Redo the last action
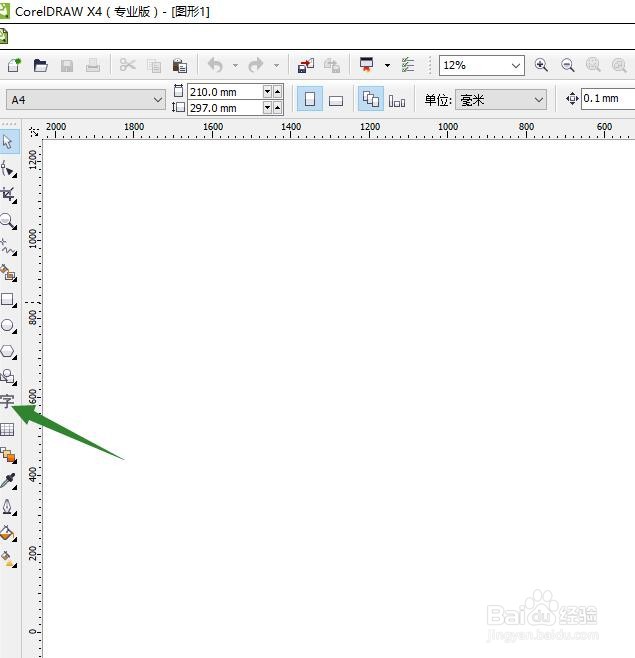 coord(256,65)
